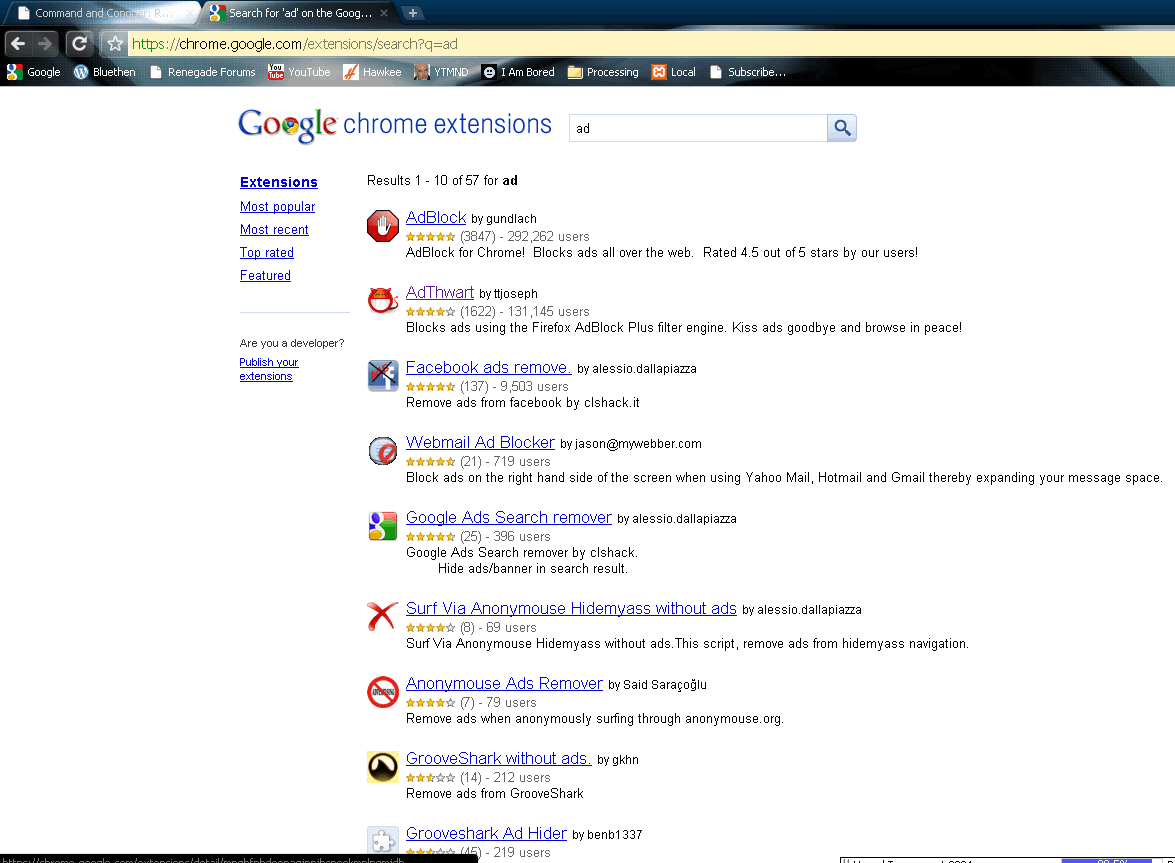Select Most popular in the sidebar

(277, 207)
